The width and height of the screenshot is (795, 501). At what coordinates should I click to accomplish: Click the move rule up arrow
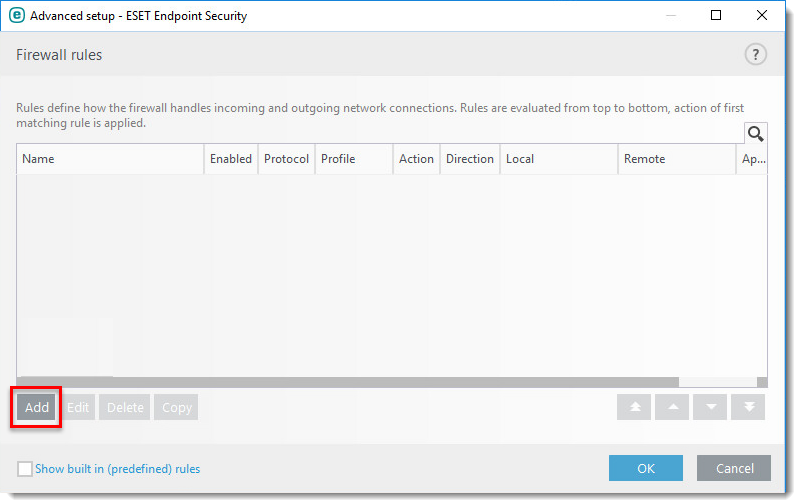click(672, 407)
